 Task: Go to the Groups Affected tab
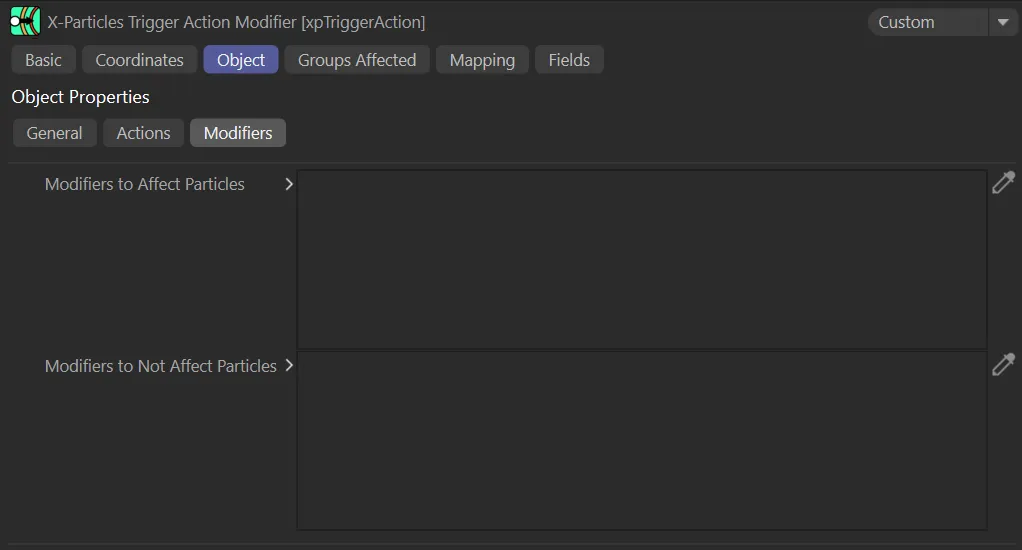pos(357,60)
